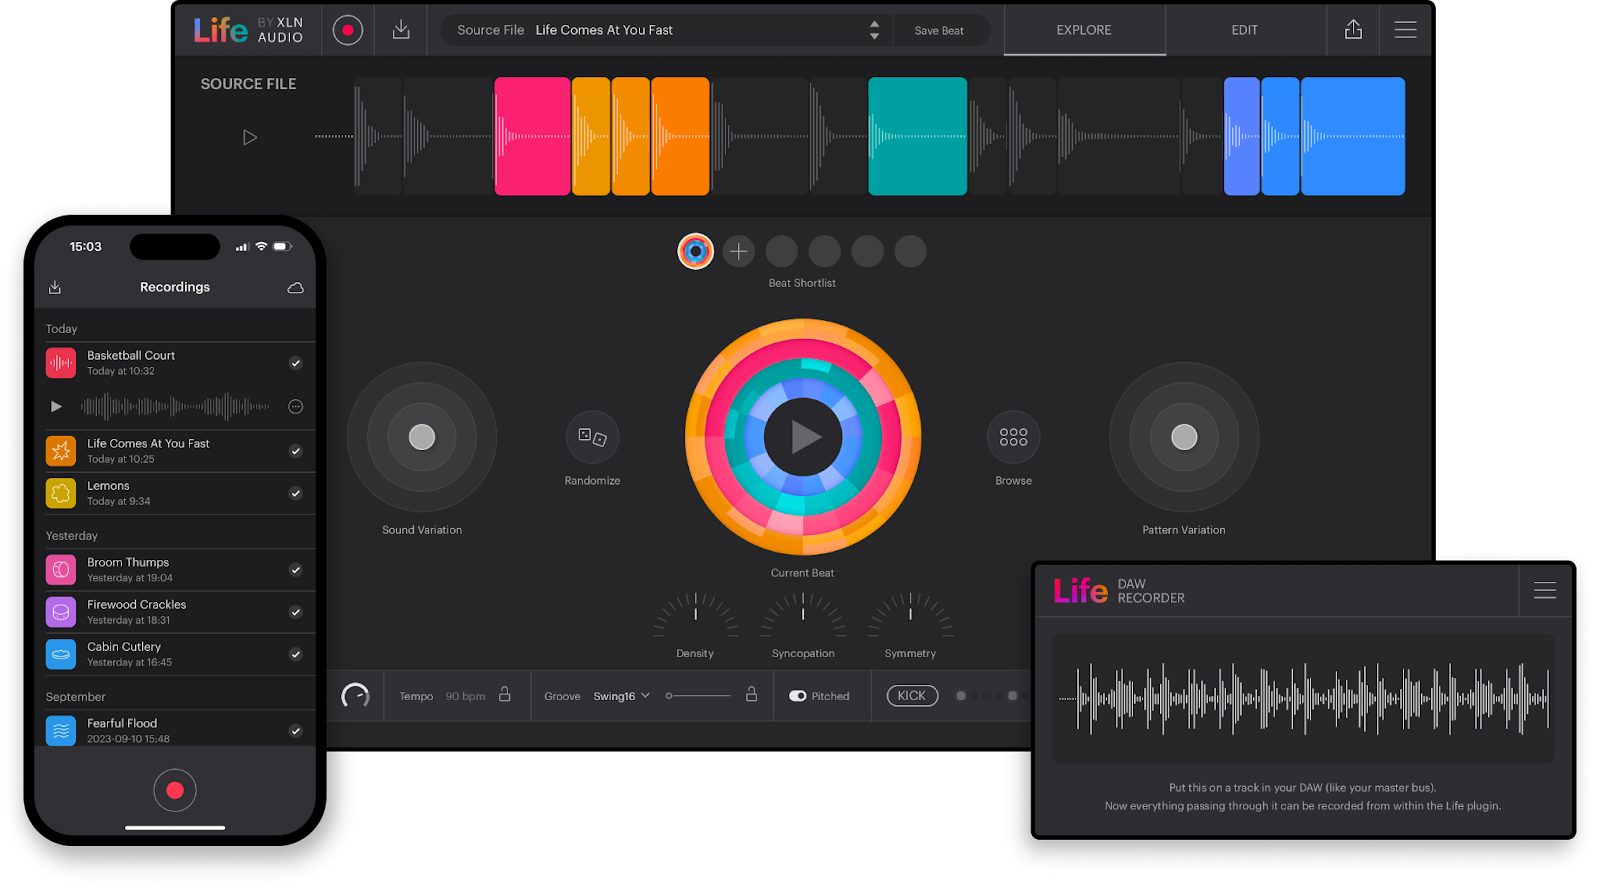Open the Browse grid icon

(1013, 437)
